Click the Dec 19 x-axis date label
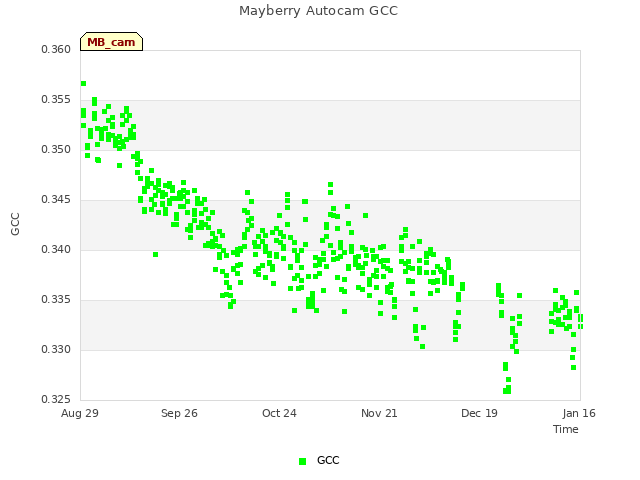 [x=479, y=413]
